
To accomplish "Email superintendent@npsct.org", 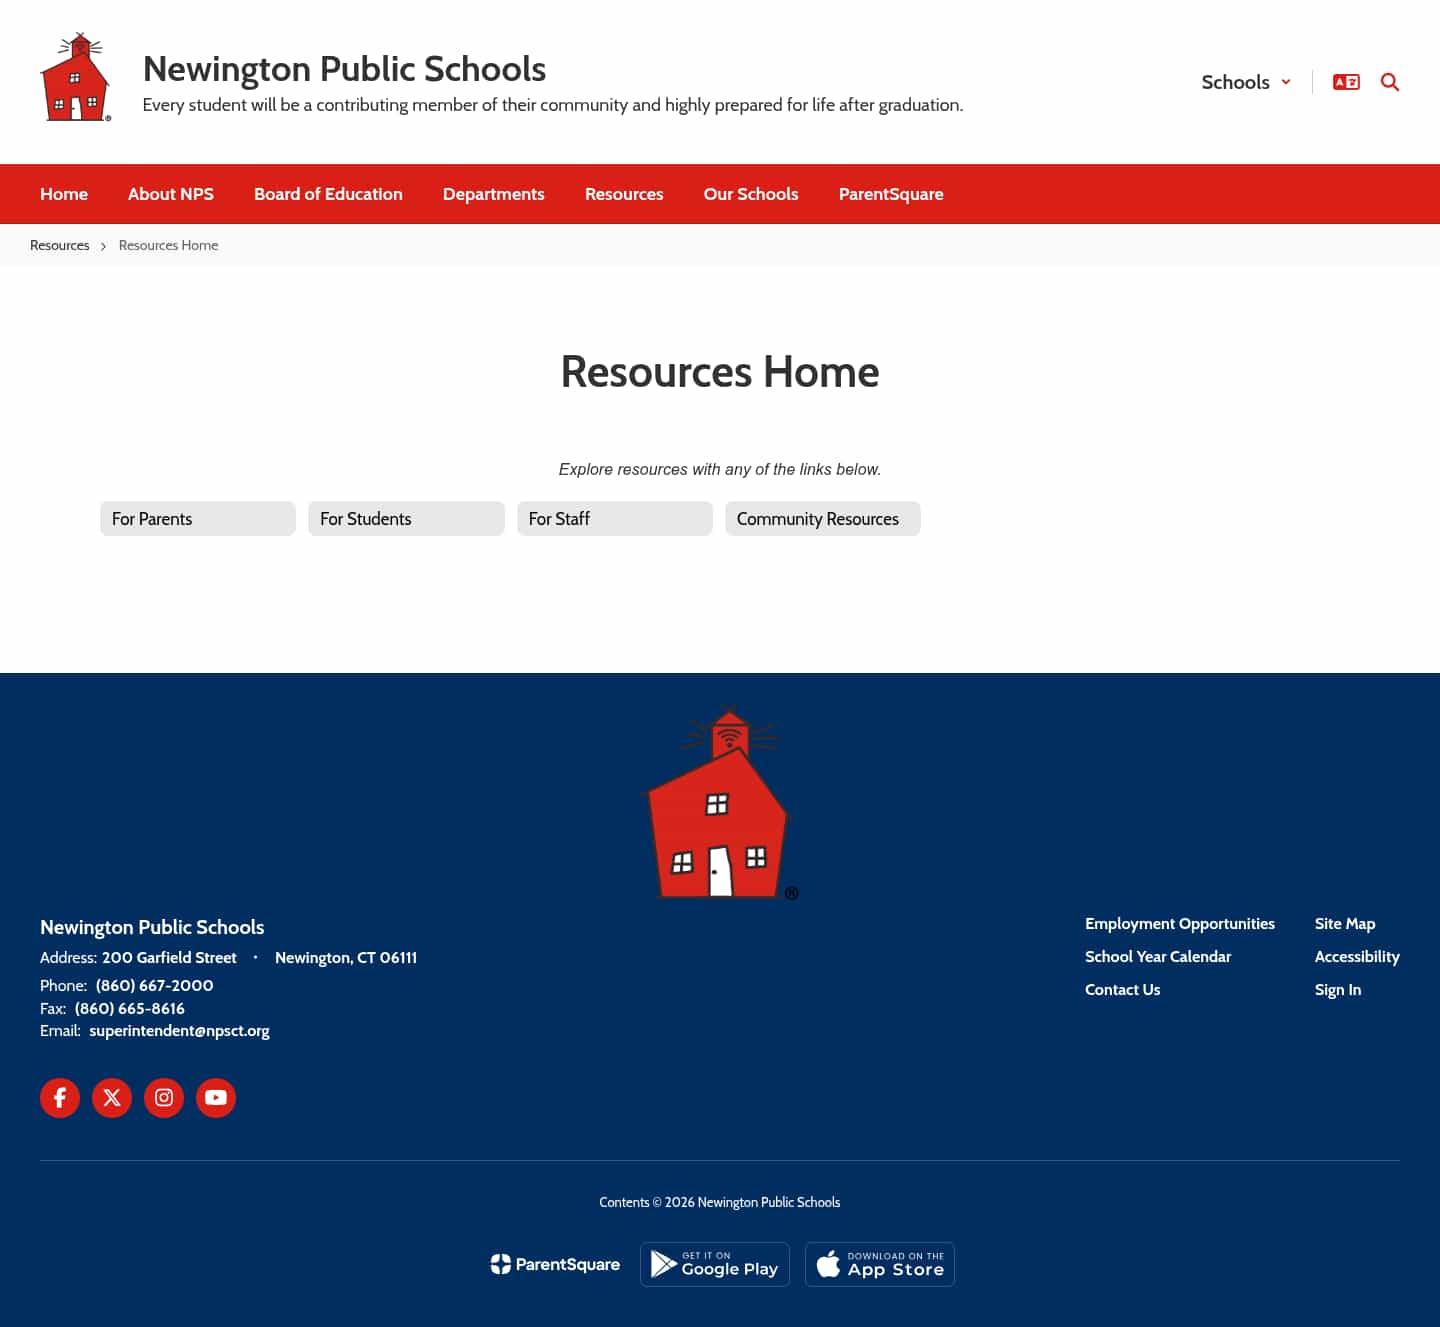I will tap(180, 1031).
